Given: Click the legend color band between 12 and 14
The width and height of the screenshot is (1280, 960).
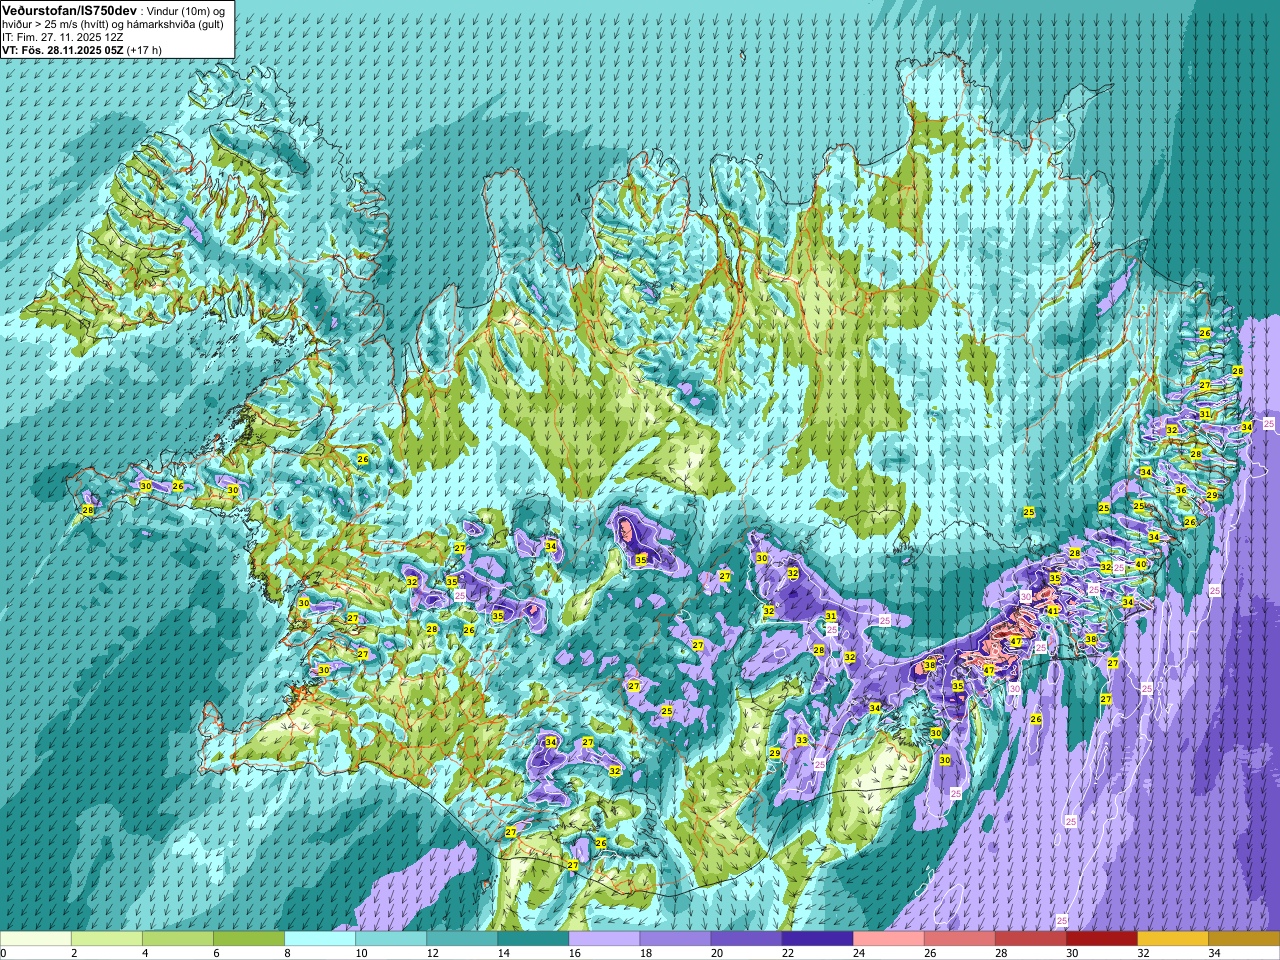Looking at the screenshot, I should tap(462, 939).
